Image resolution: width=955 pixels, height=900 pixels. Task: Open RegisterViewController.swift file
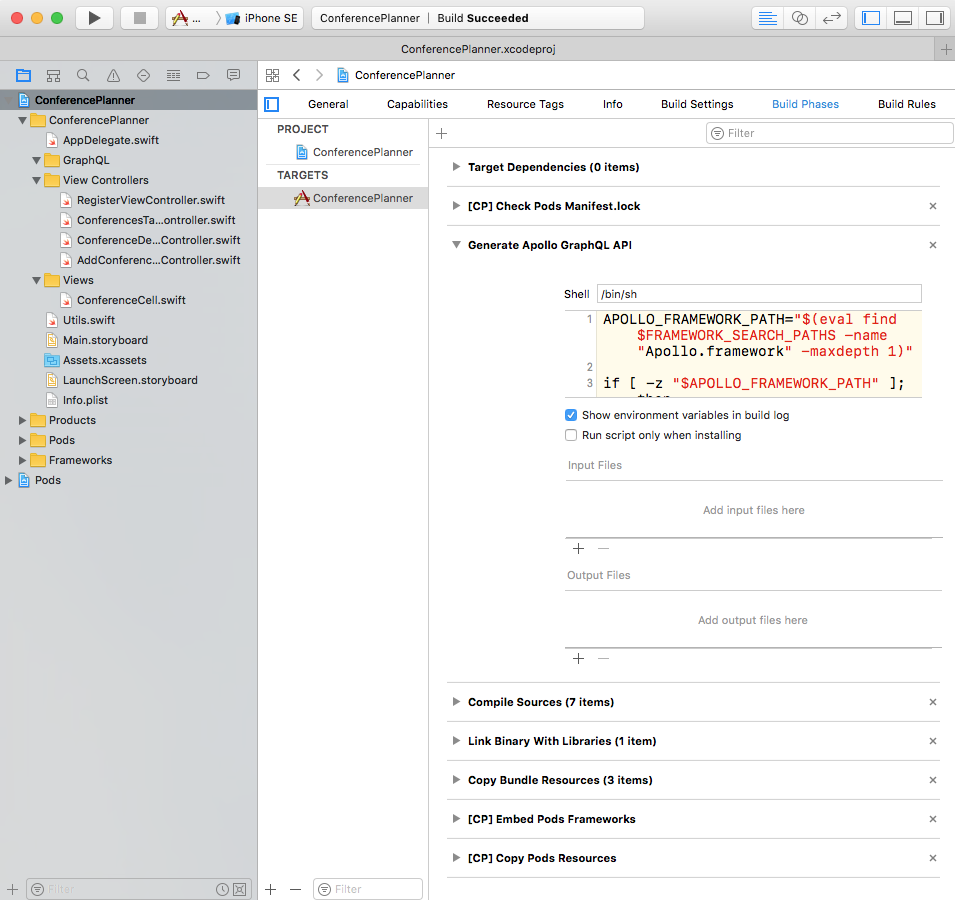tap(150, 200)
